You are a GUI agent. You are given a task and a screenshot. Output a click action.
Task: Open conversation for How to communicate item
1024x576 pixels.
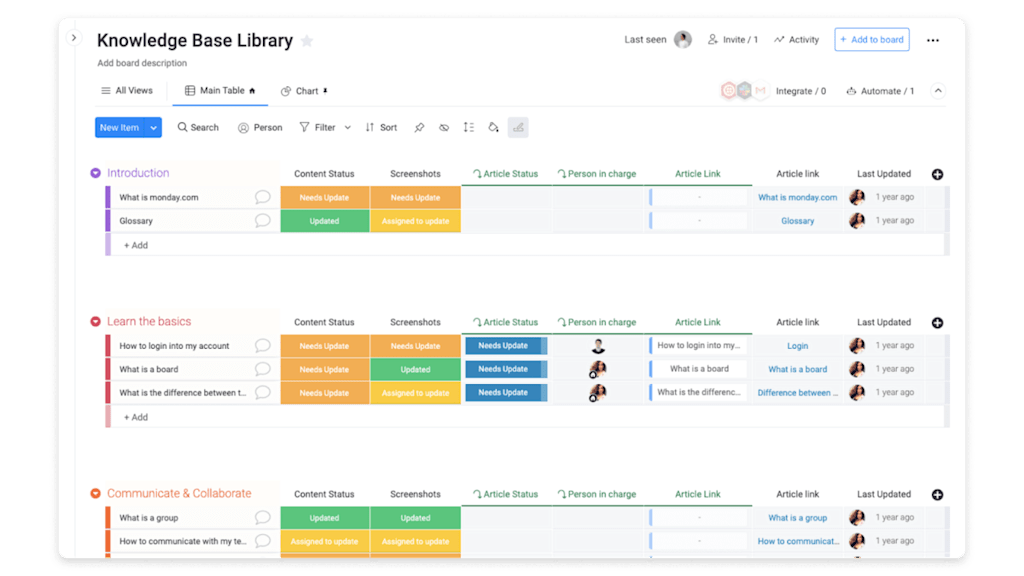click(x=263, y=541)
